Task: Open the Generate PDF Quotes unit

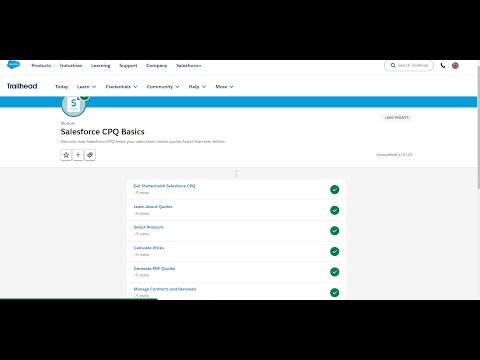Action: [154, 269]
